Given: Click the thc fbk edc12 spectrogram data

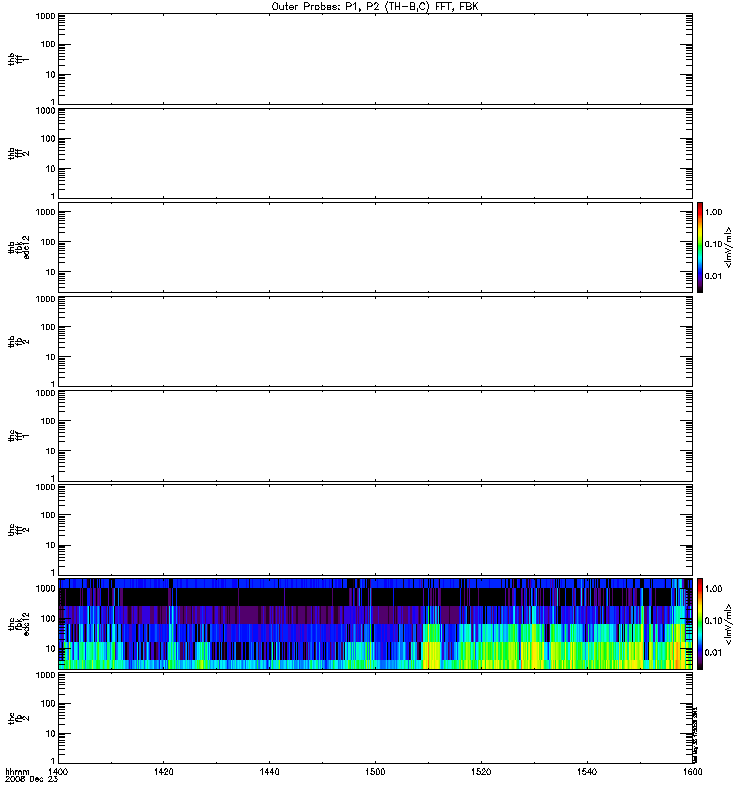Looking at the screenshot, I should pyautogui.click(x=375, y=623).
